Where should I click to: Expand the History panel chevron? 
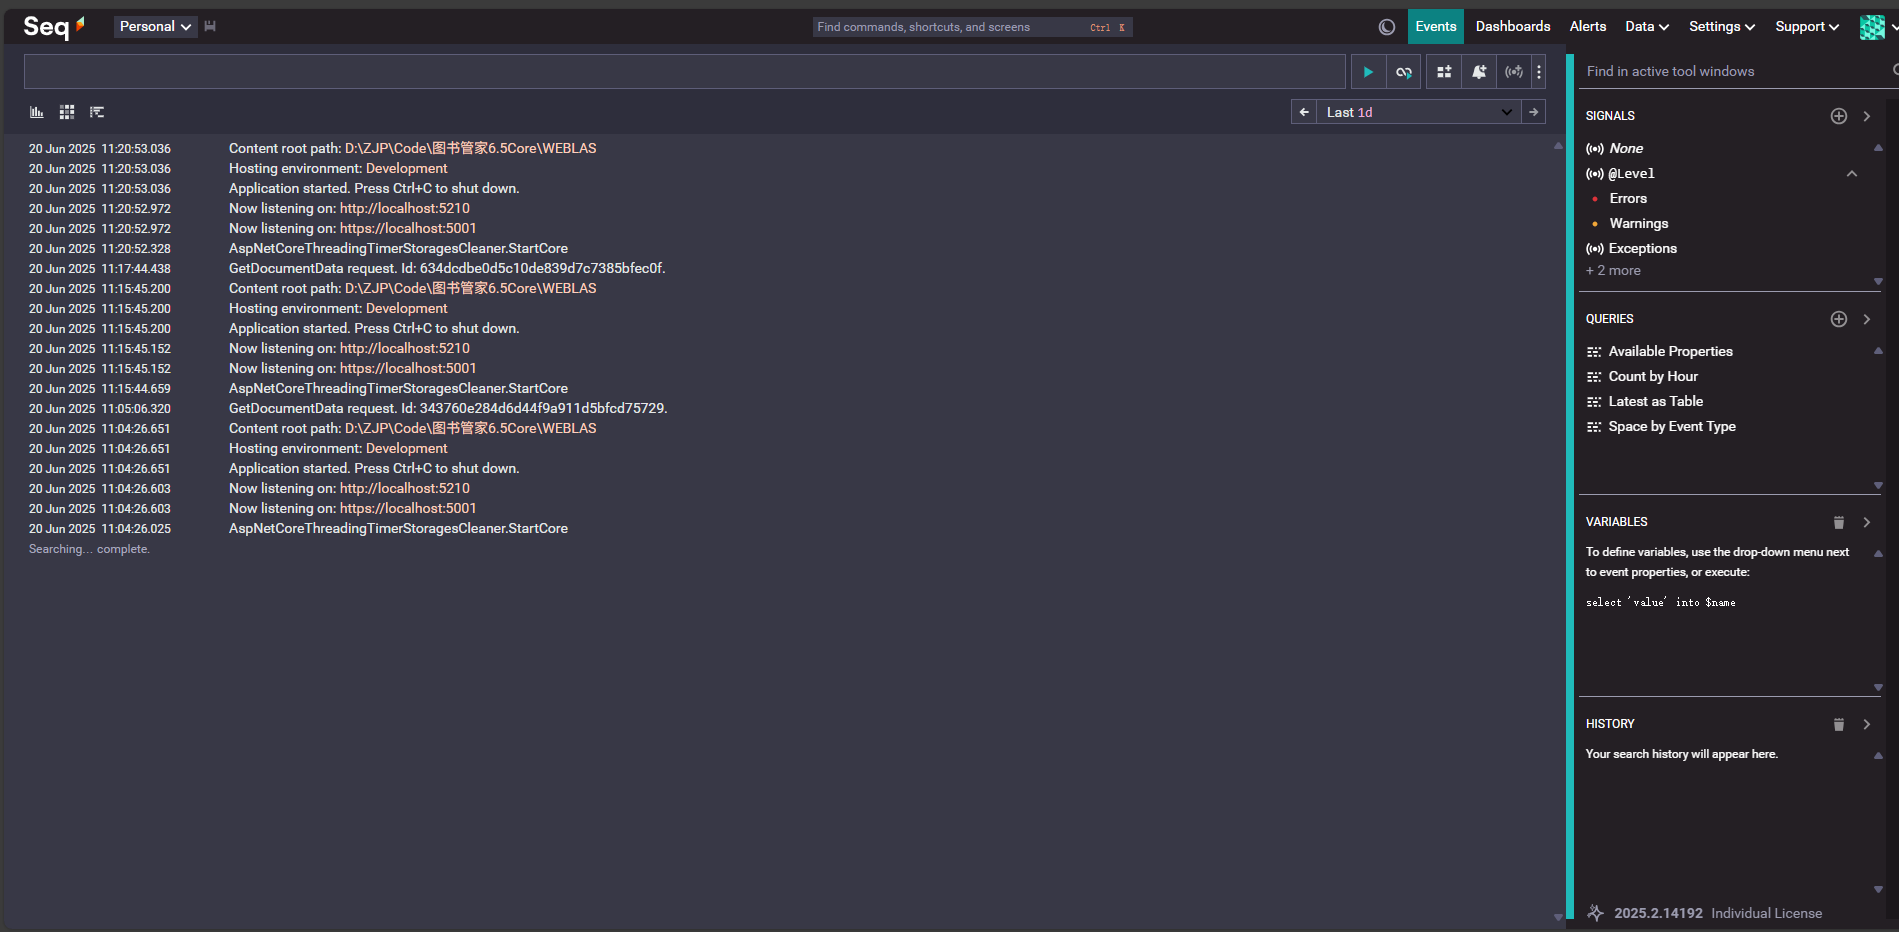pyautogui.click(x=1867, y=724)
